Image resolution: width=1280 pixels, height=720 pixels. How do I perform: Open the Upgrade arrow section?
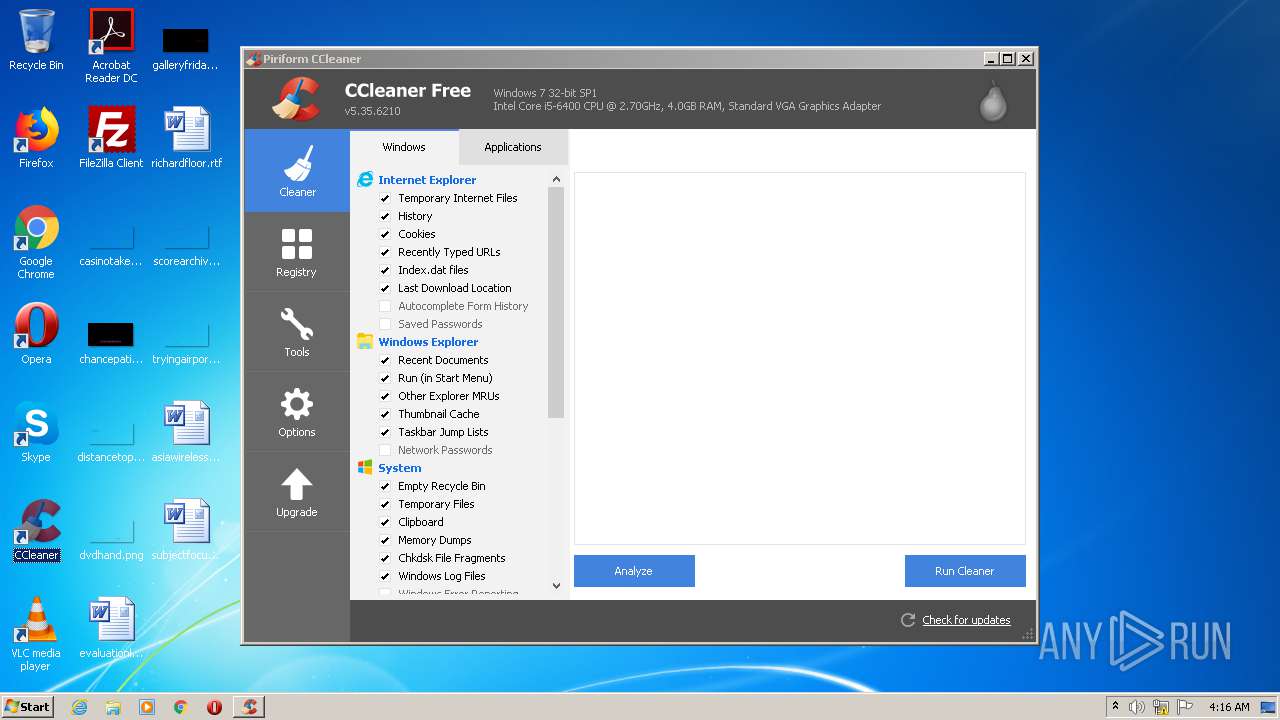tap(297, 491)
